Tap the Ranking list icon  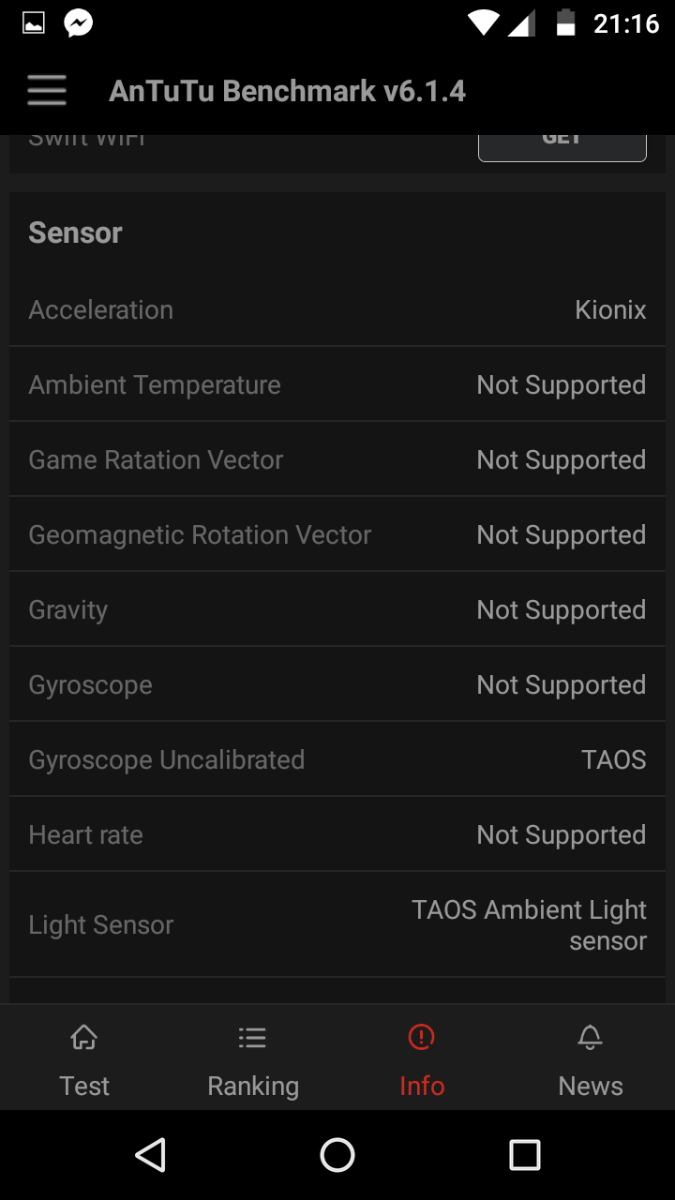[x=253, y=1038]
